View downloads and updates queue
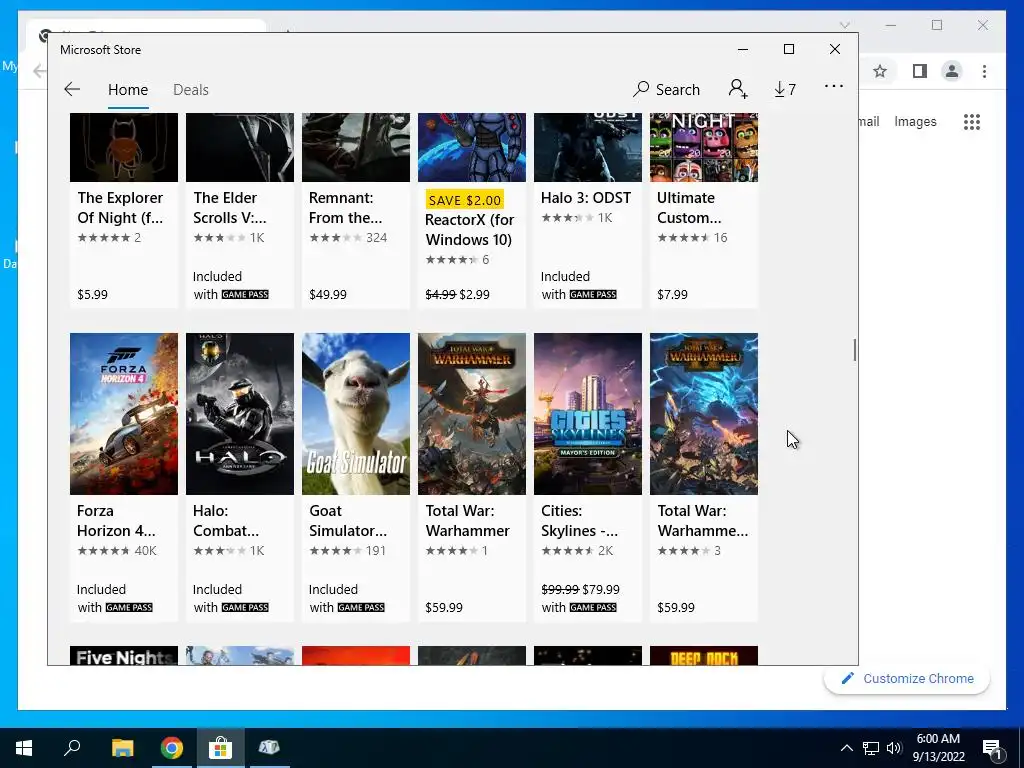The image size is (1024, 768). (785, 89)
